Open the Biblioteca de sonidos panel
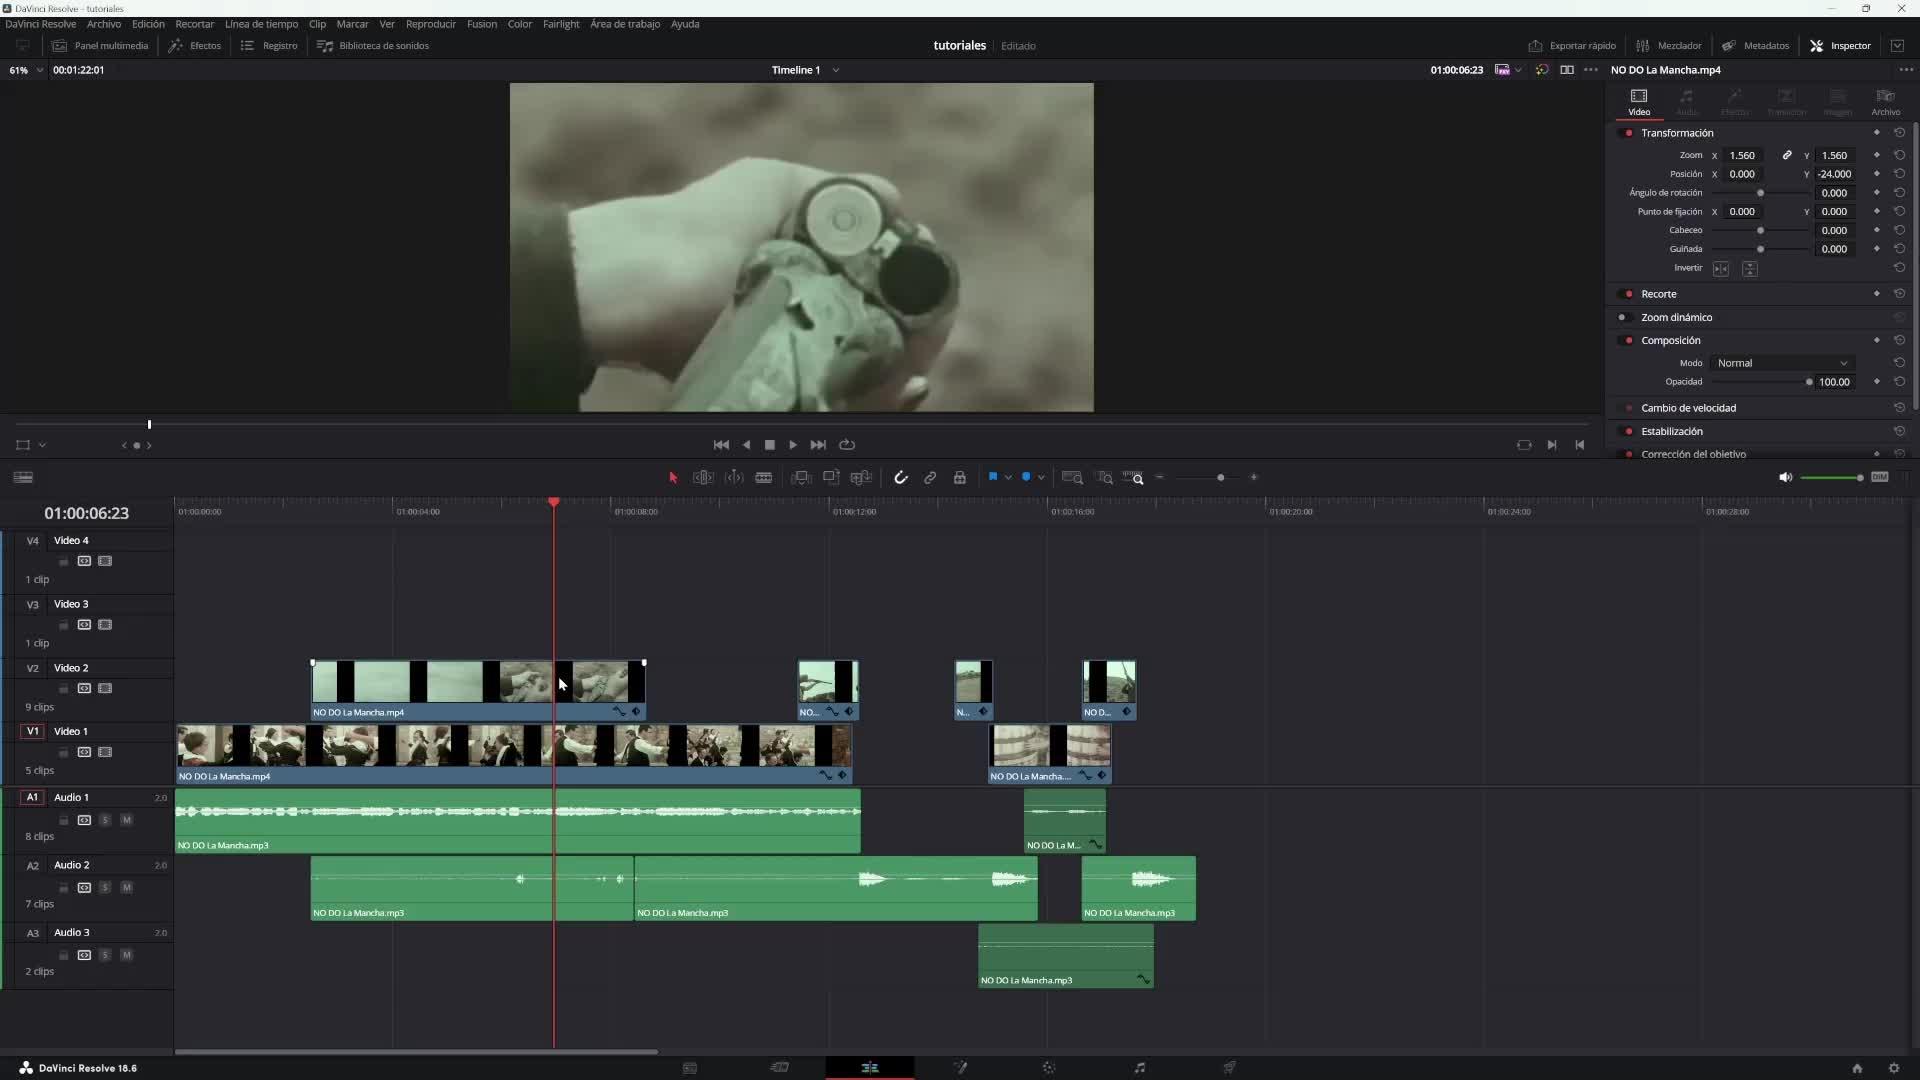Viewport: 1920px width, 1080px height. [373, 46]
